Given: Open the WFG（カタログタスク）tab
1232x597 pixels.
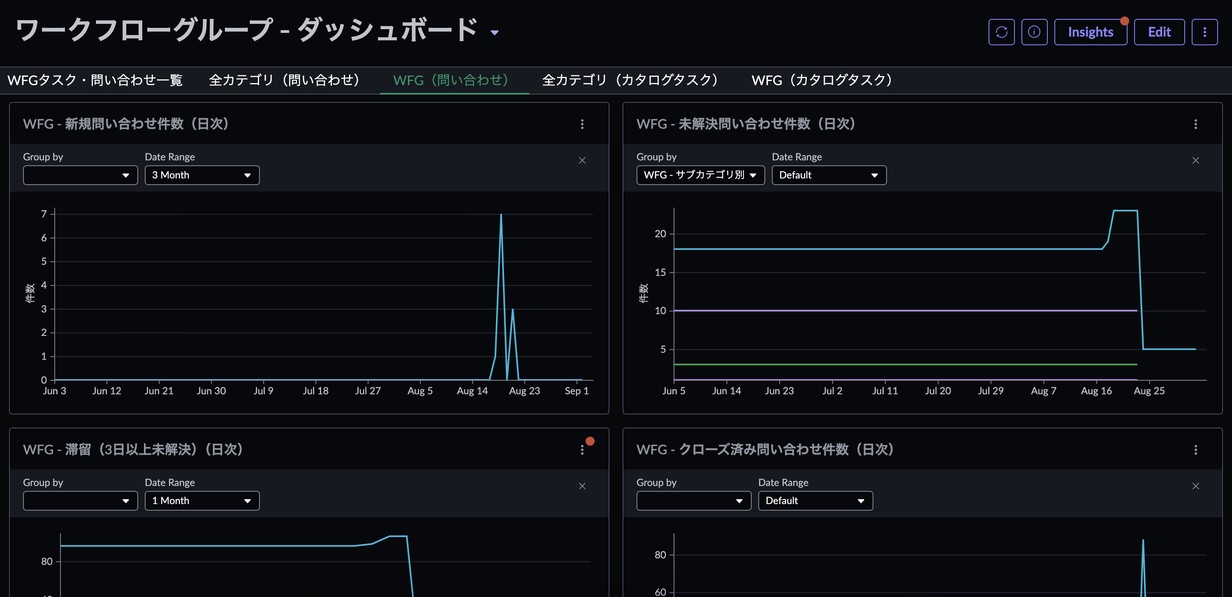Looking at the screenshot, I should 825,80.
